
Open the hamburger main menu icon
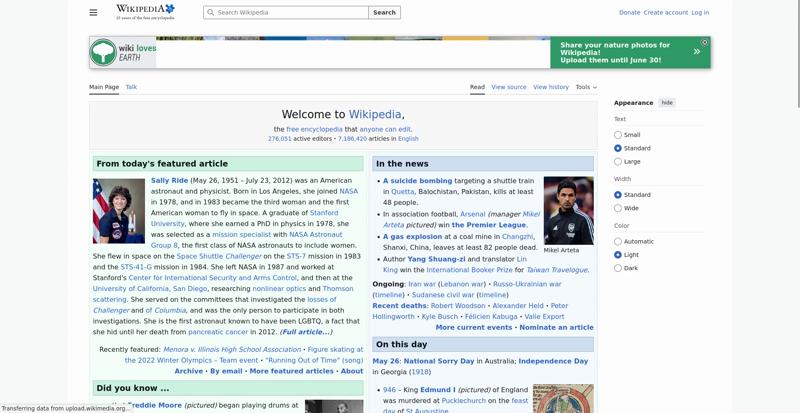click(x=93, y=12)
